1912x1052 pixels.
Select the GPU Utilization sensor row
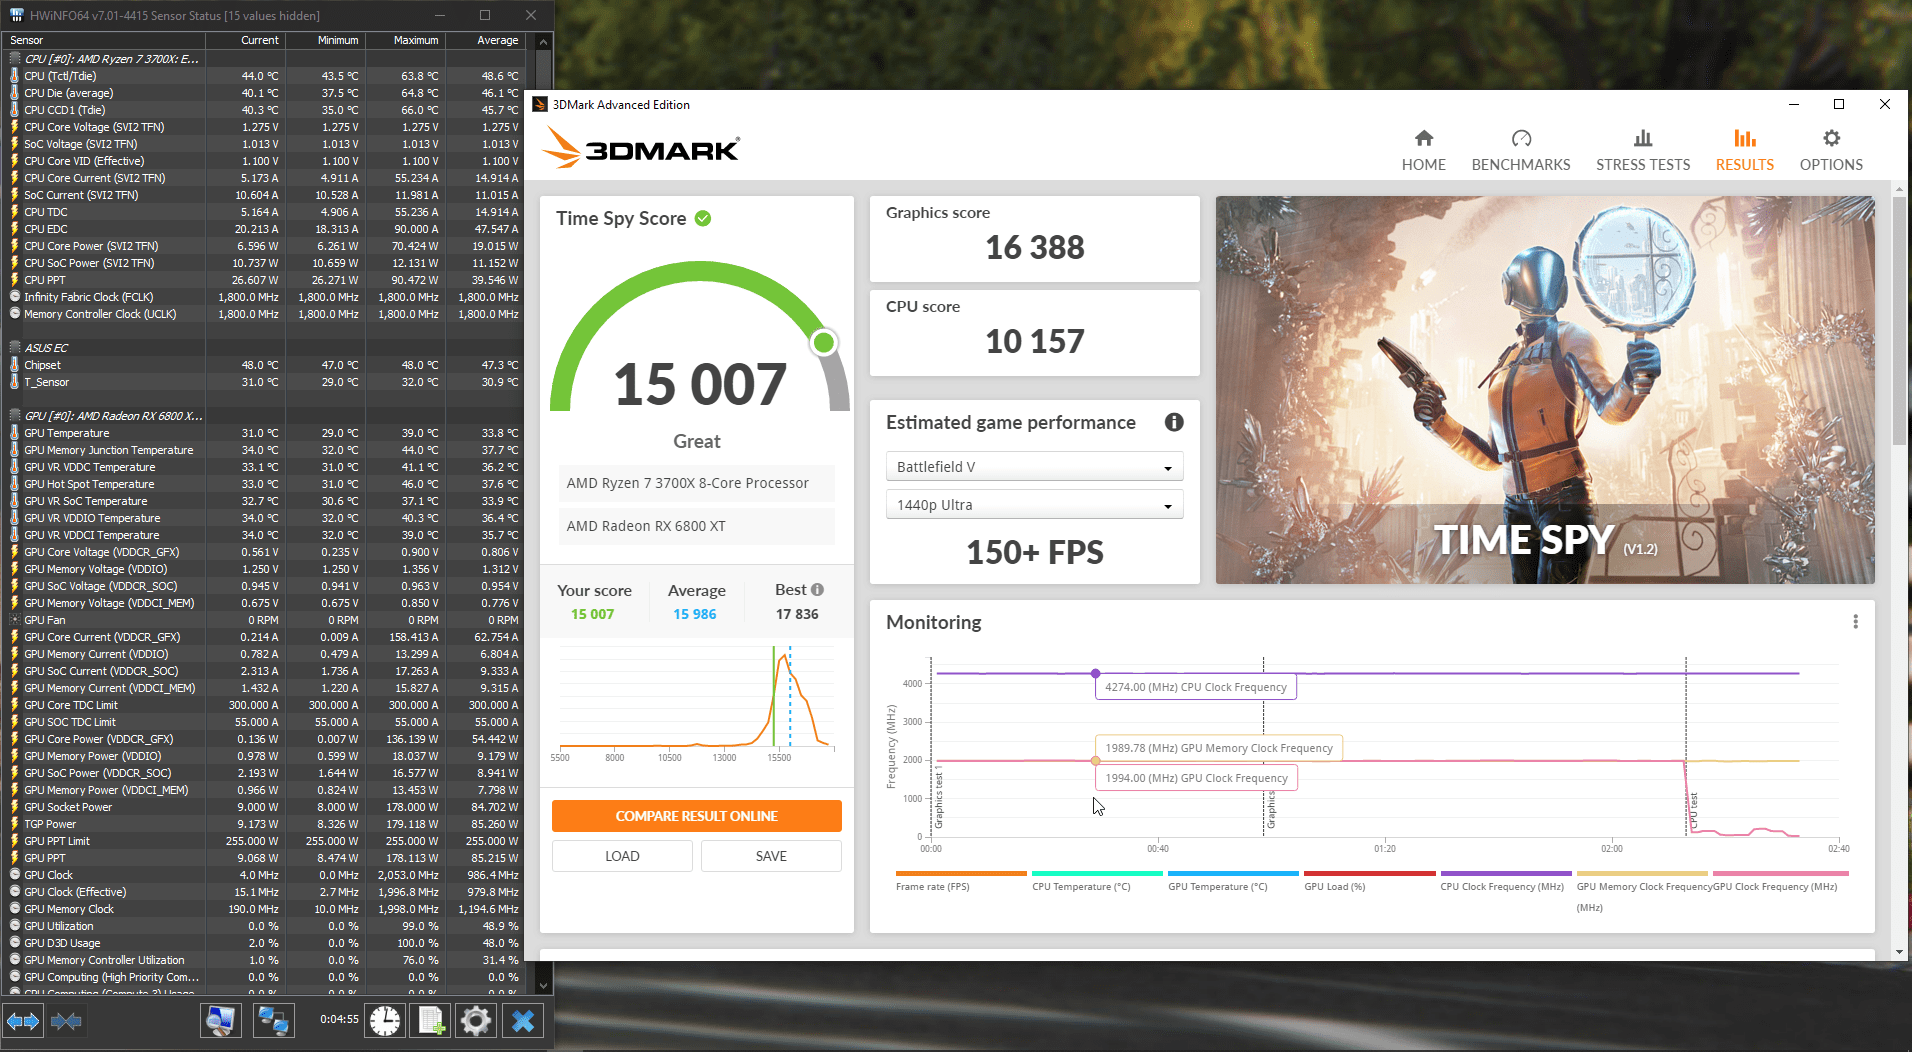pyautogui.click(x=265, y=926)
